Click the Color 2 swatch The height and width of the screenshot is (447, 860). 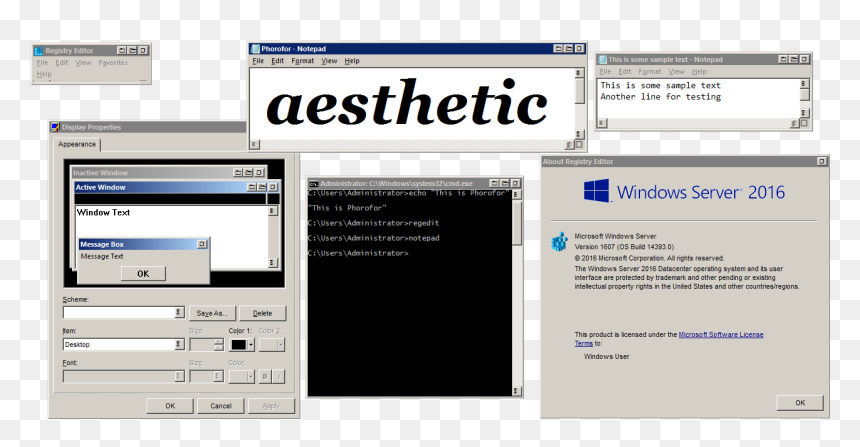tap(271, 345)
